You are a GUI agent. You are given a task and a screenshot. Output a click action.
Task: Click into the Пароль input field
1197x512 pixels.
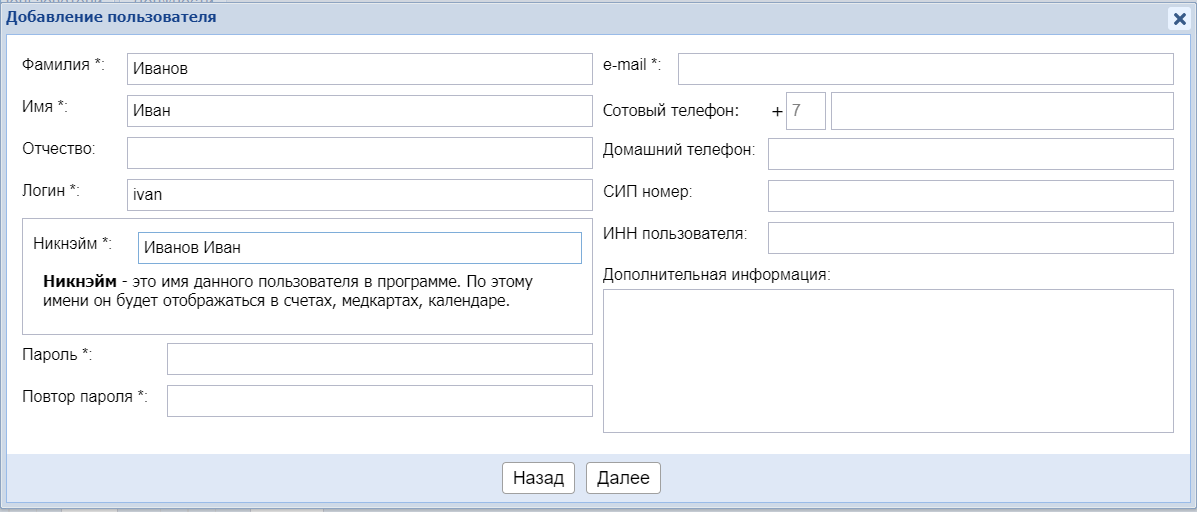pos(379,359)
